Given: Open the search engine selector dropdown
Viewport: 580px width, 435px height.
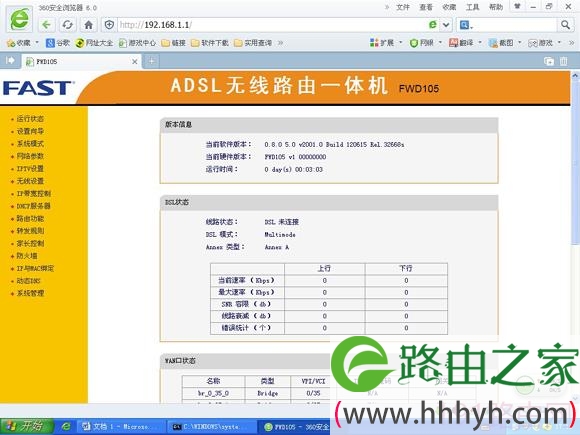Looking at the screenshot, I should click(x=466, y=25).
